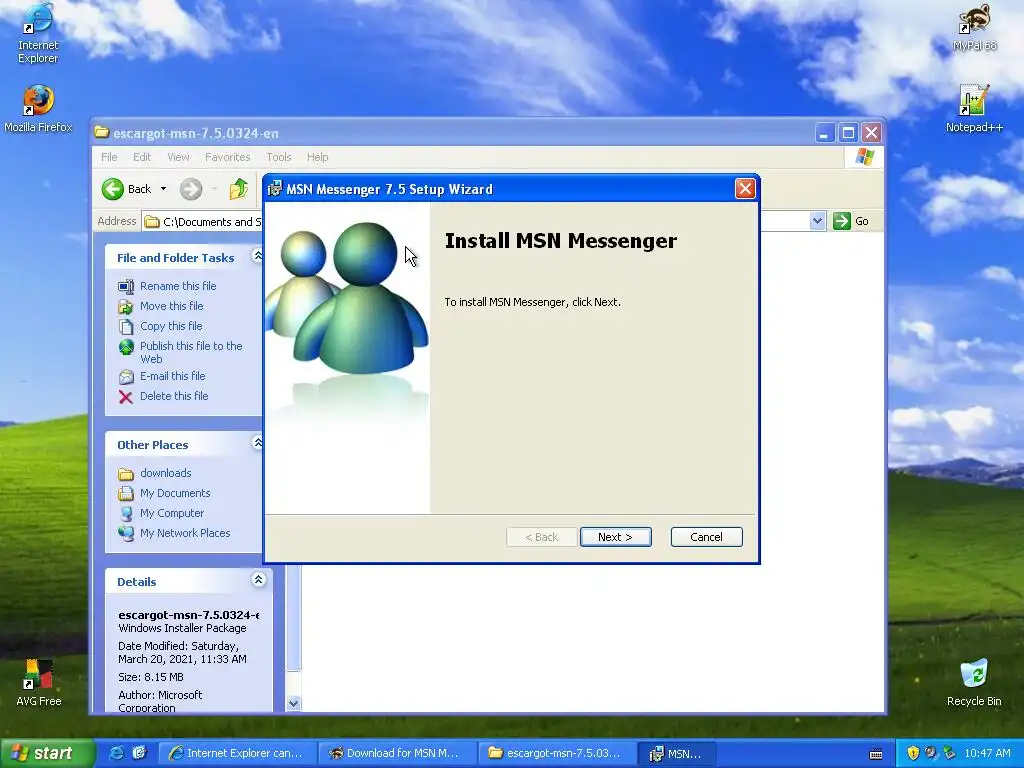Click the disabled Back button in Setup Wizard
Image resolution: width=1024 pixels, height=768 pixels.
(x=541, y=537)
